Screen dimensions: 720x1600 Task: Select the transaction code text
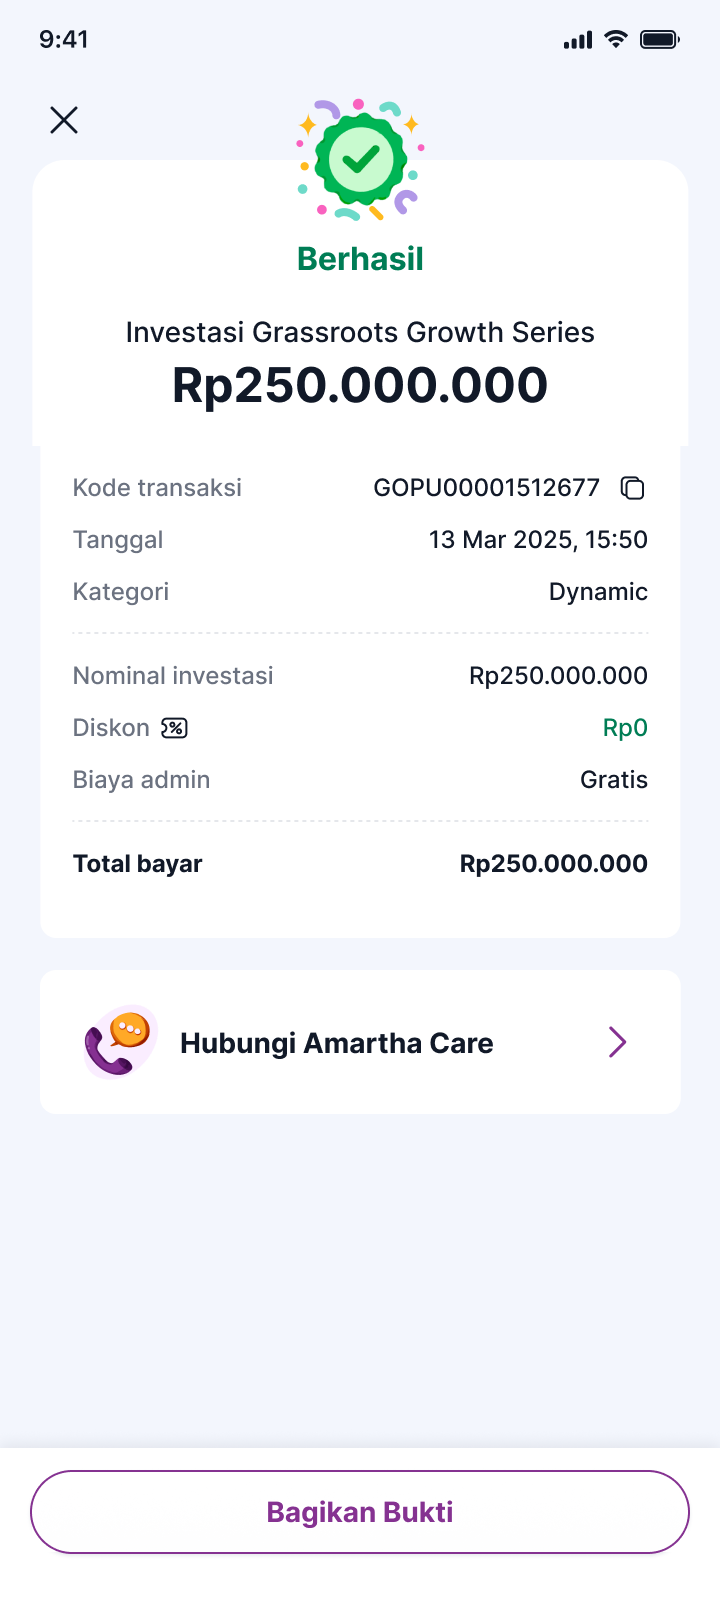[486, 488]
